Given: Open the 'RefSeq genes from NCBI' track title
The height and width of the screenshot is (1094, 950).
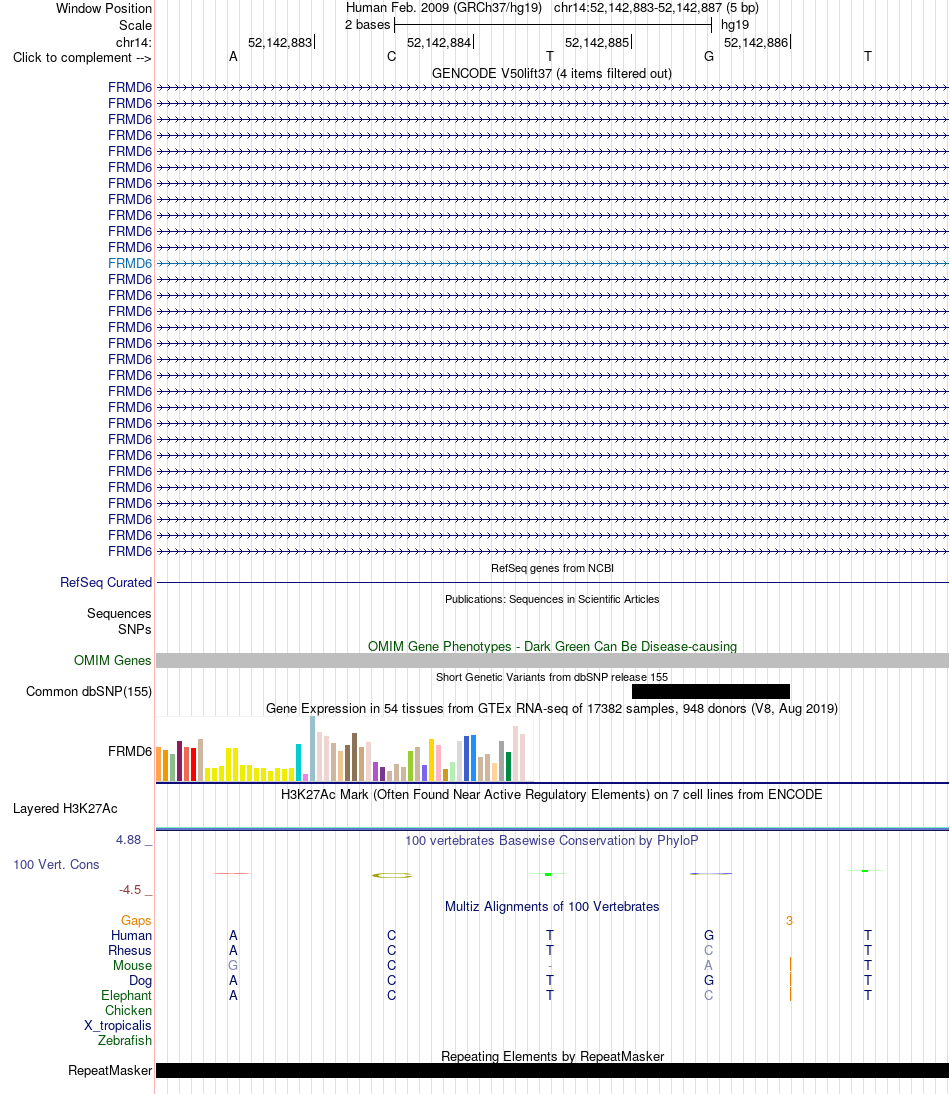Looking at the screenshot, I should 552,568.
